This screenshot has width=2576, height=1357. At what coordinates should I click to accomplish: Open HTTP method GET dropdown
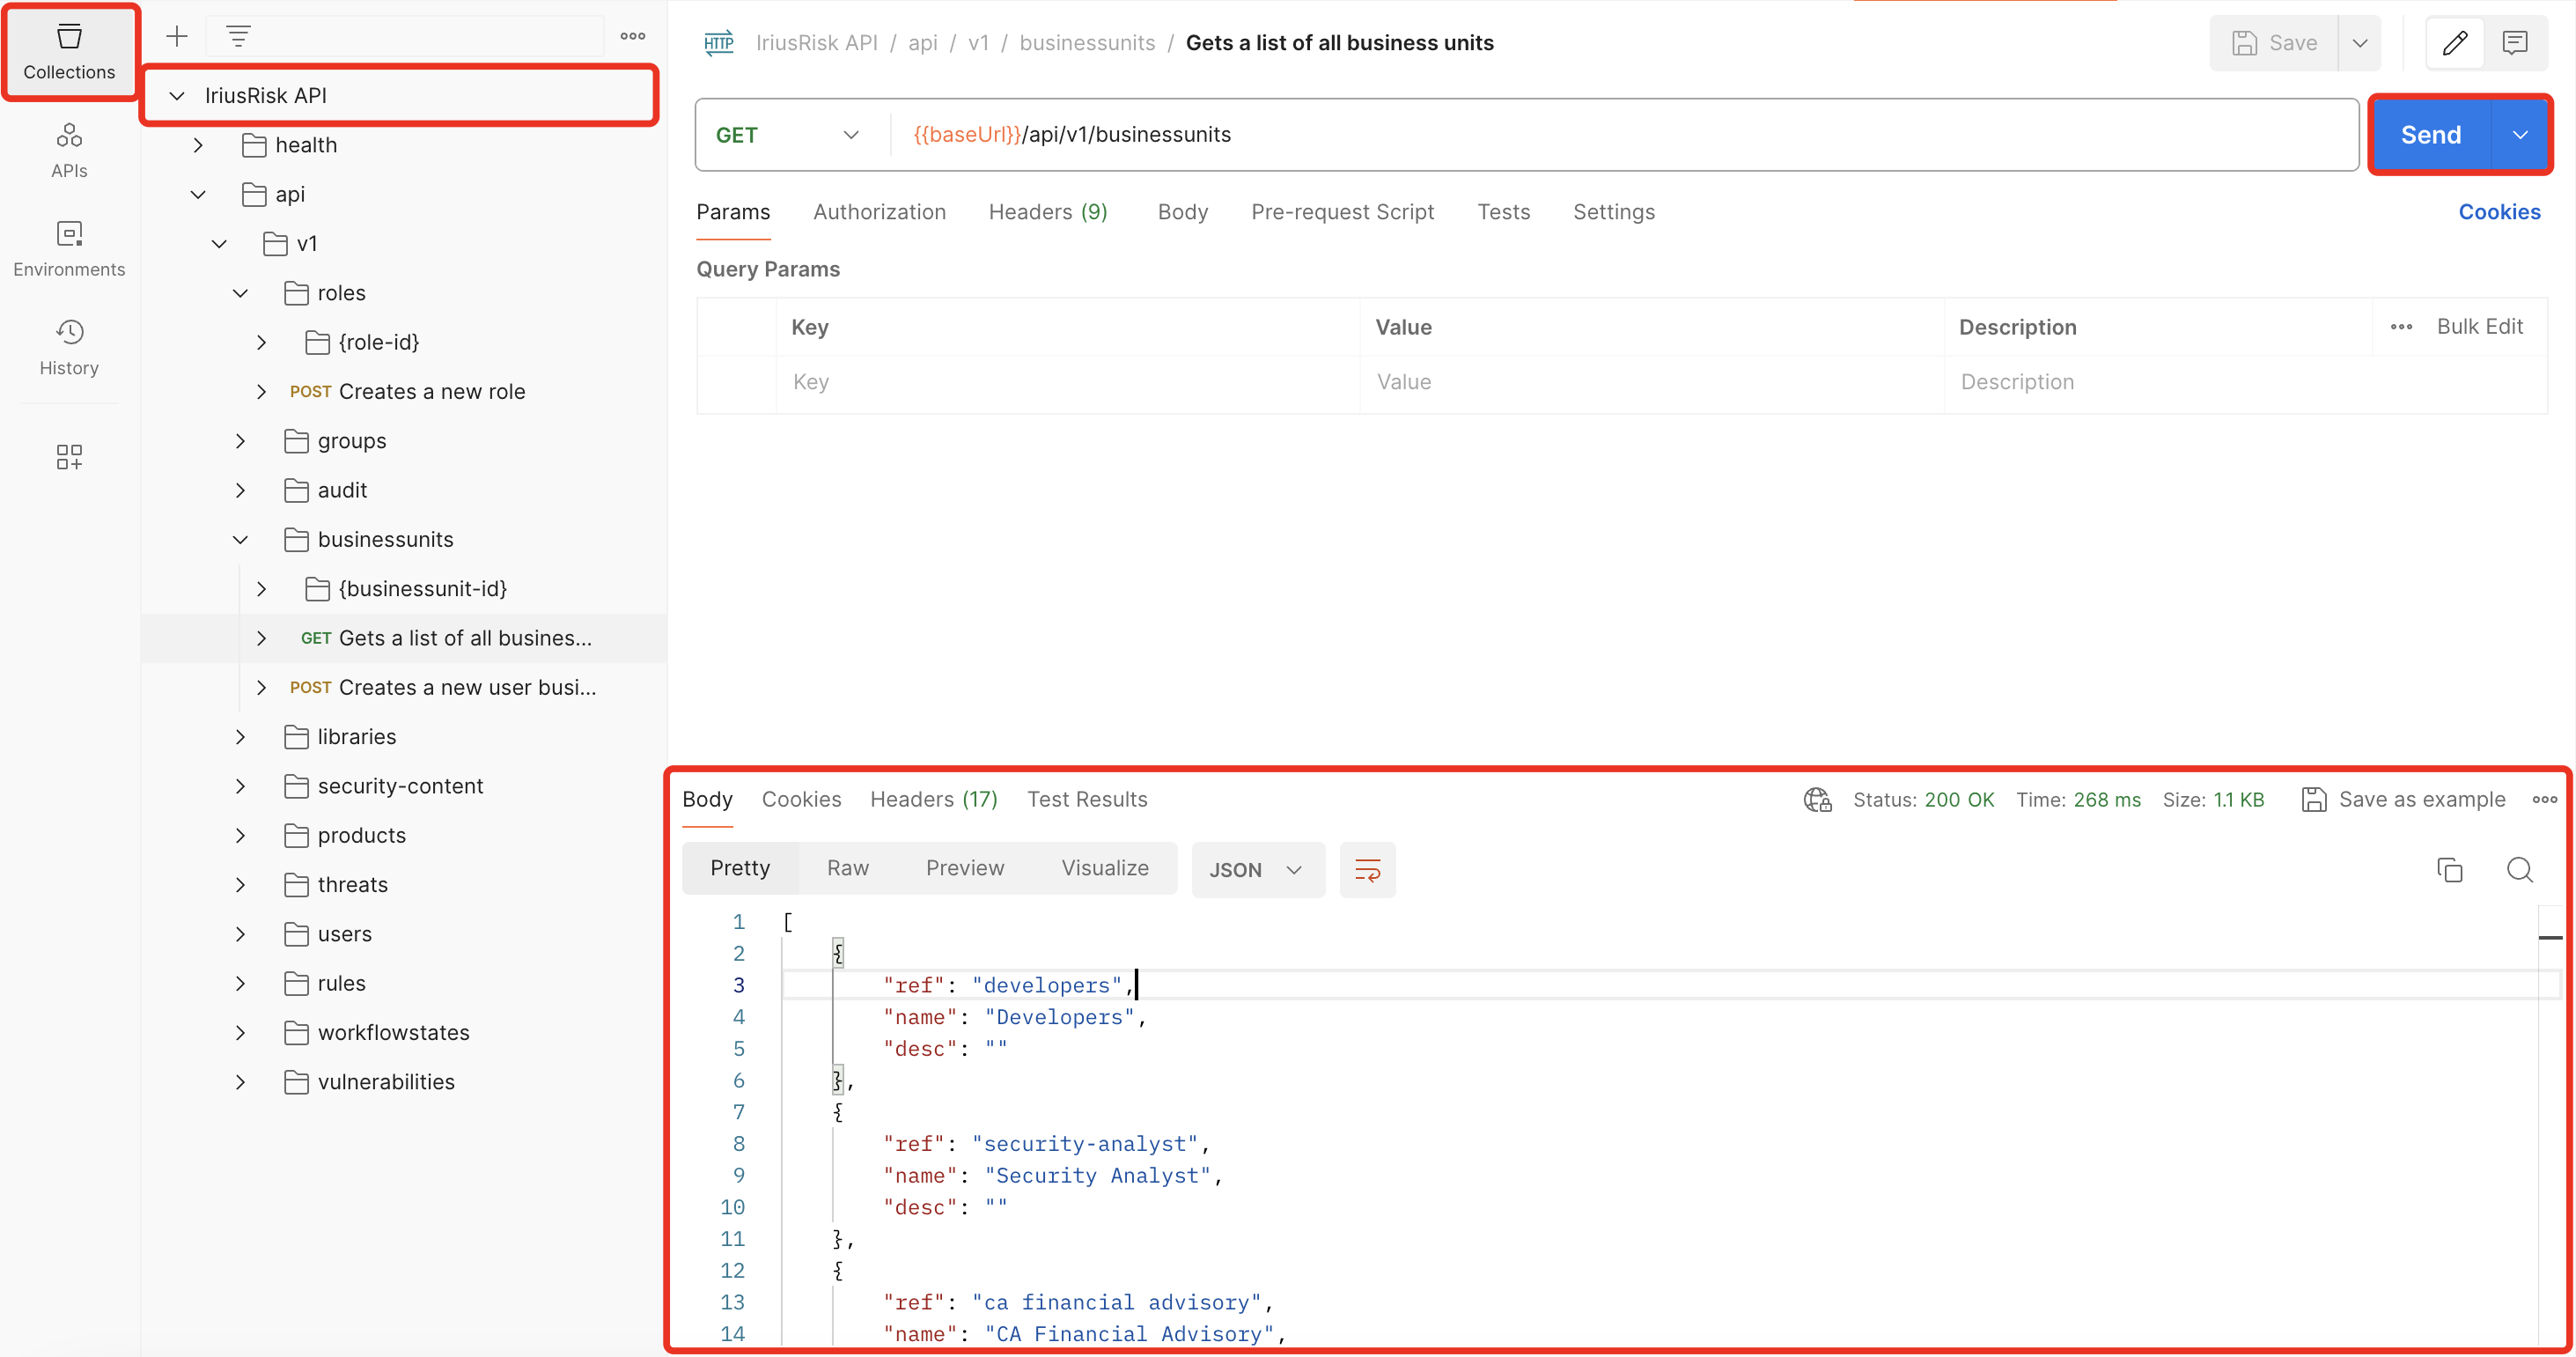tap(788, 135)
